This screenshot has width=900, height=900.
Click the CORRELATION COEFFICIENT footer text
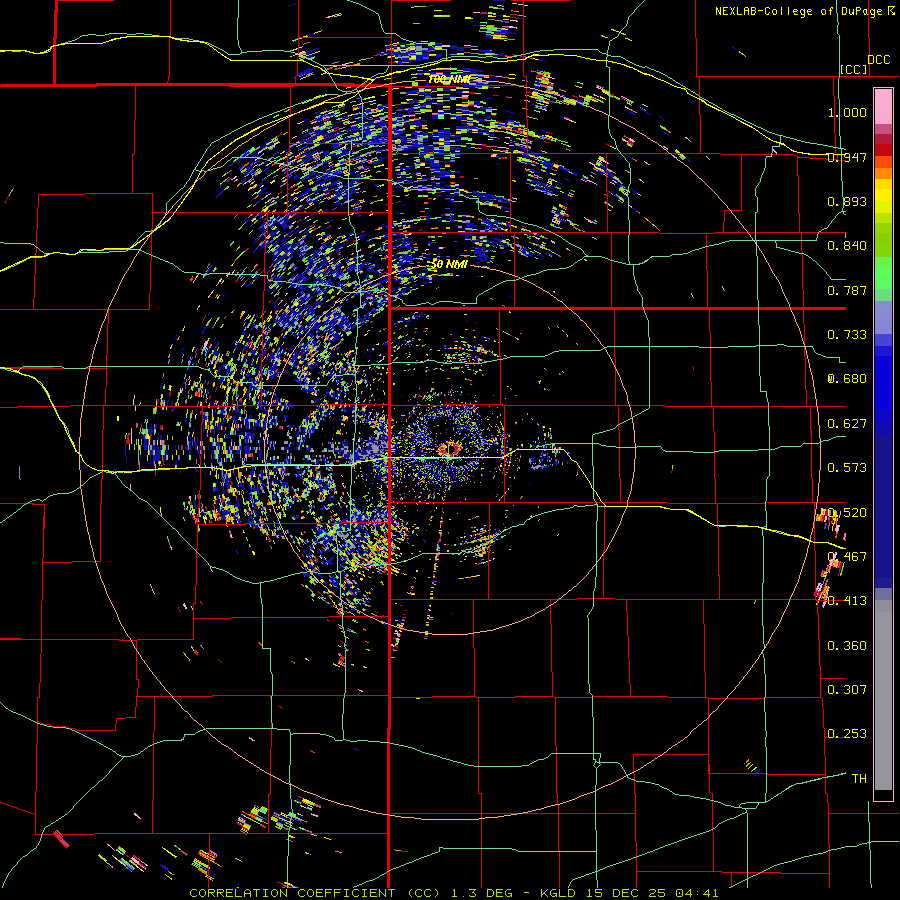tap(292, 893)
